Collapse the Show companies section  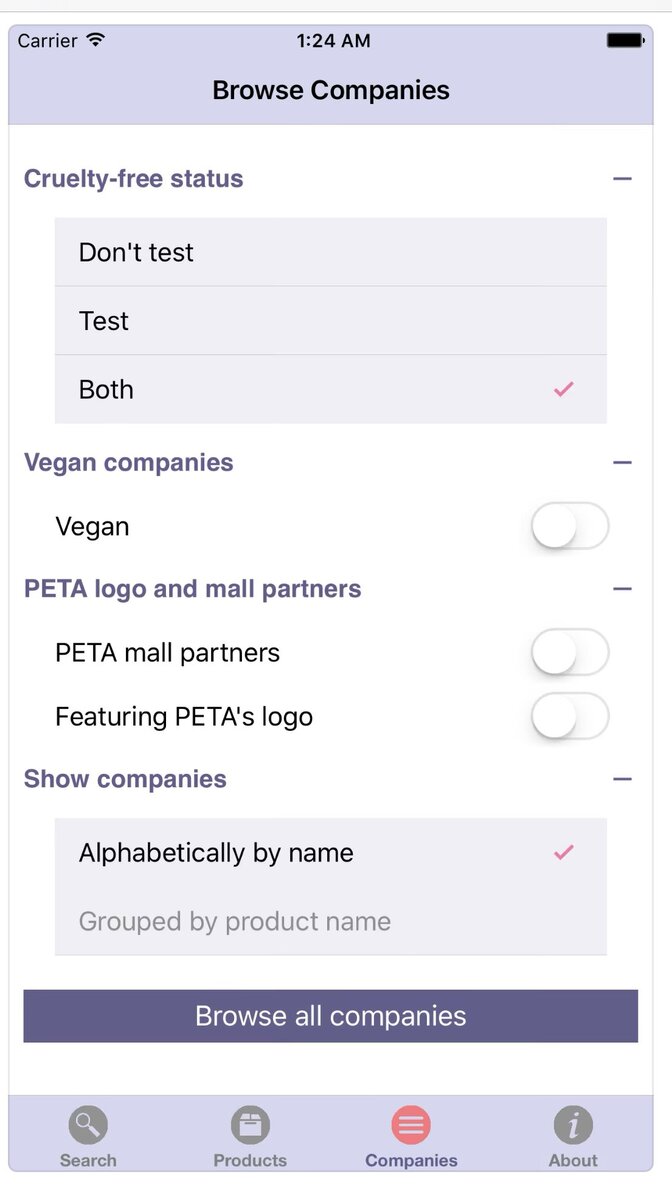(622, 779)
